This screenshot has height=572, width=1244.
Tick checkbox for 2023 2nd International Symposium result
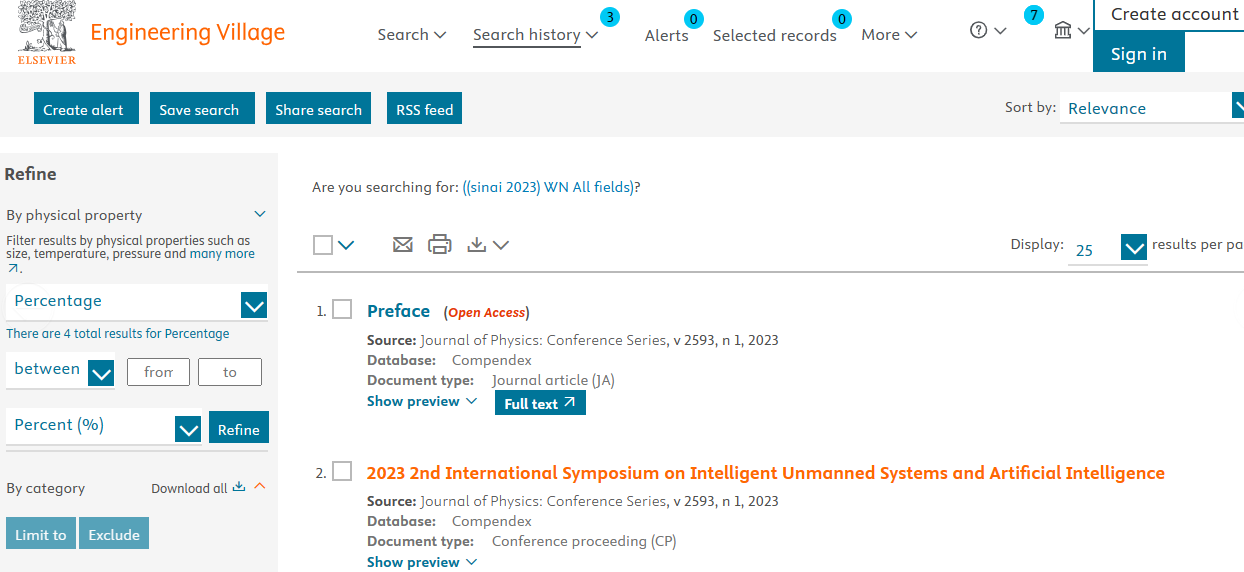342,471
